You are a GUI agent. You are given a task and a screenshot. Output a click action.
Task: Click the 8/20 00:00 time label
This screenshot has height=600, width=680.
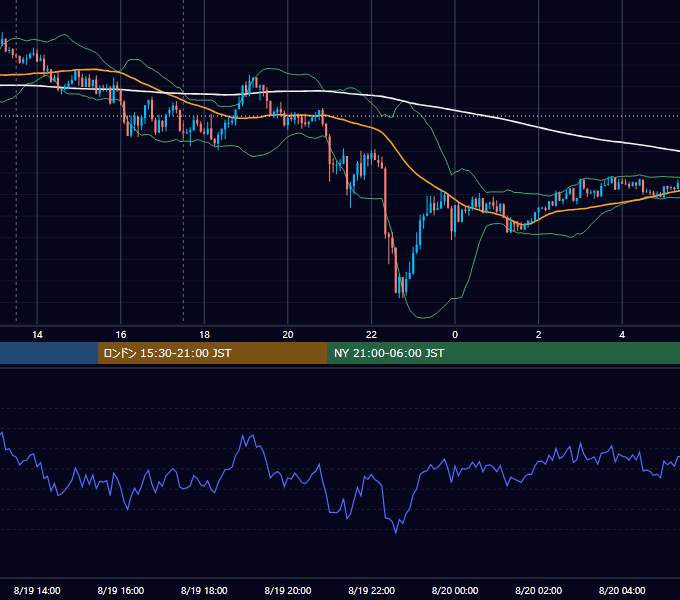coord(455,590)
